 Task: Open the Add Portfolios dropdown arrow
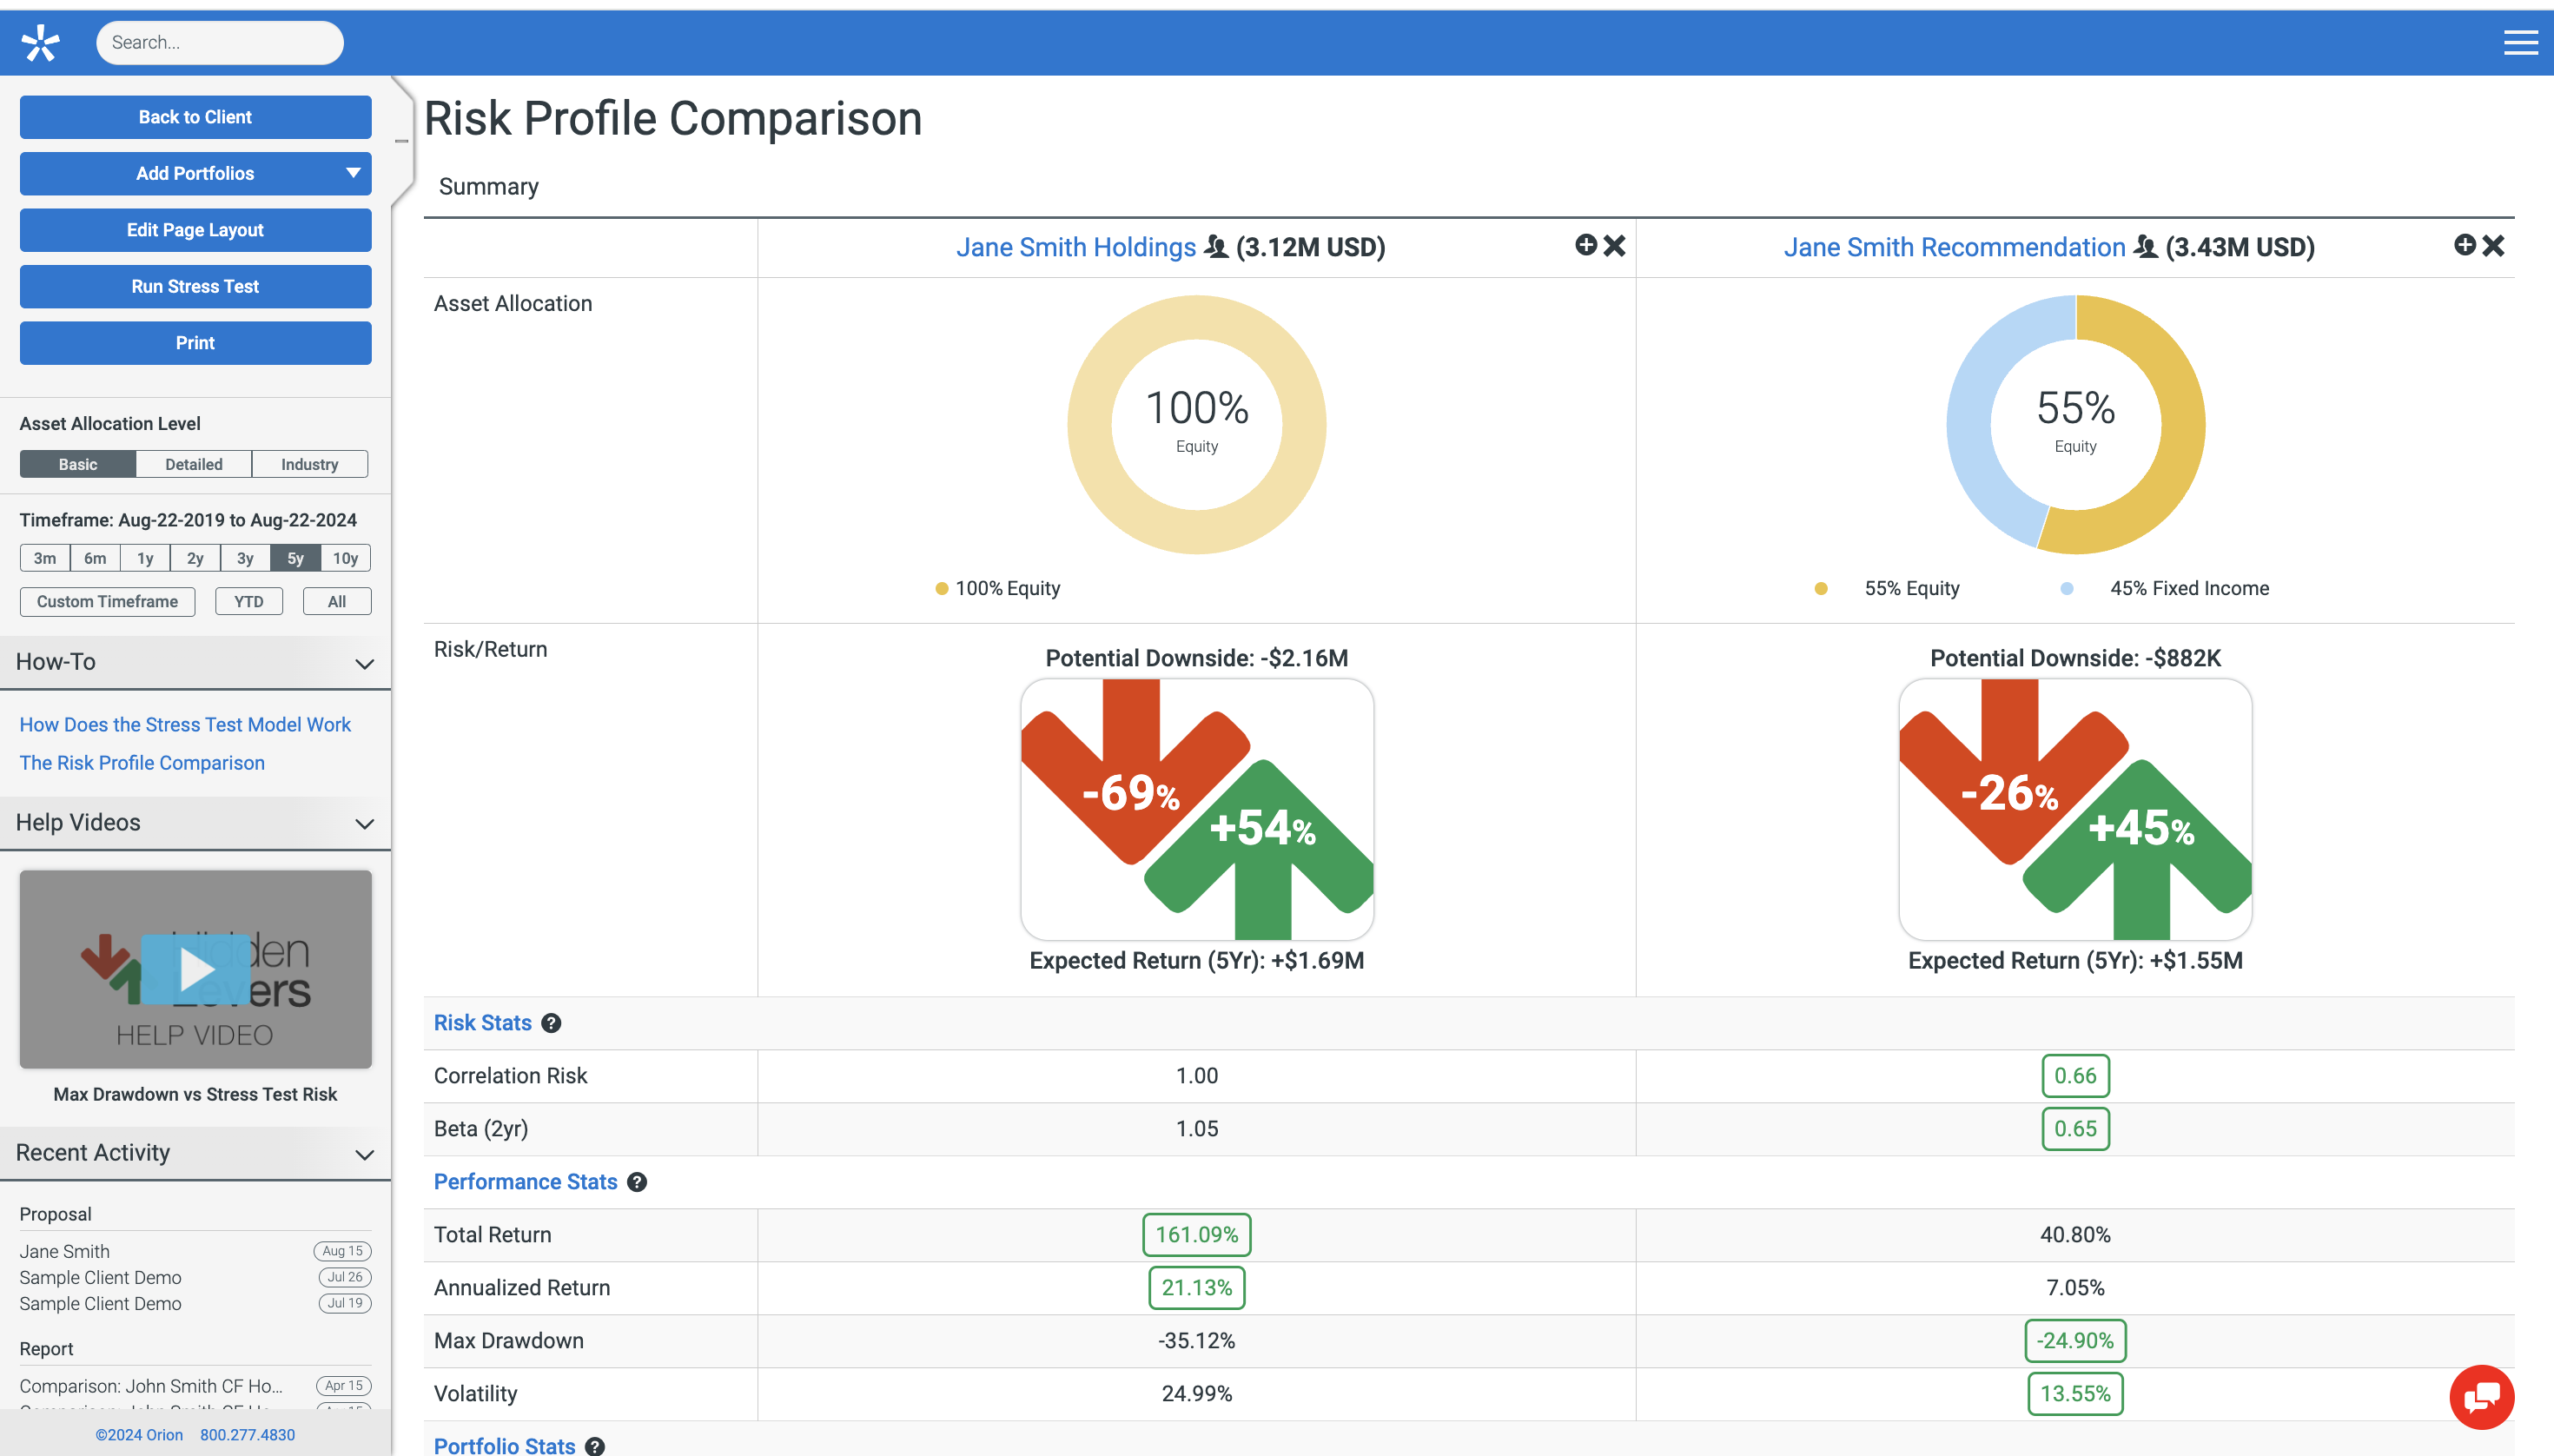(353, 173)
